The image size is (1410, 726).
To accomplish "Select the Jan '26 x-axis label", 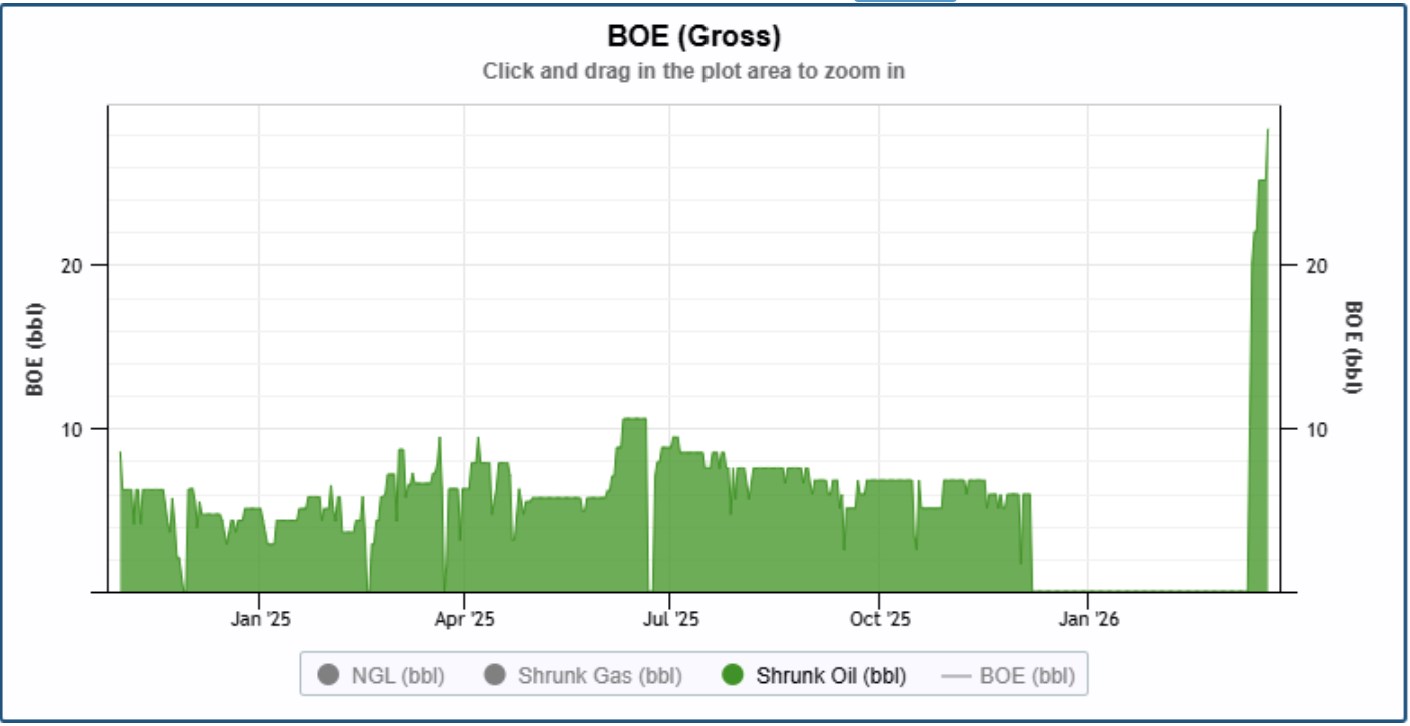I will (x=1089, y=619).
